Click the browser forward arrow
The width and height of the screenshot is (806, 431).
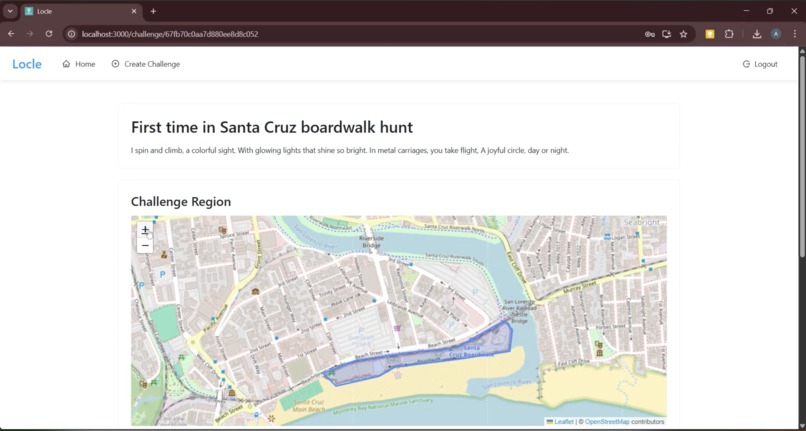click(30, 34)
